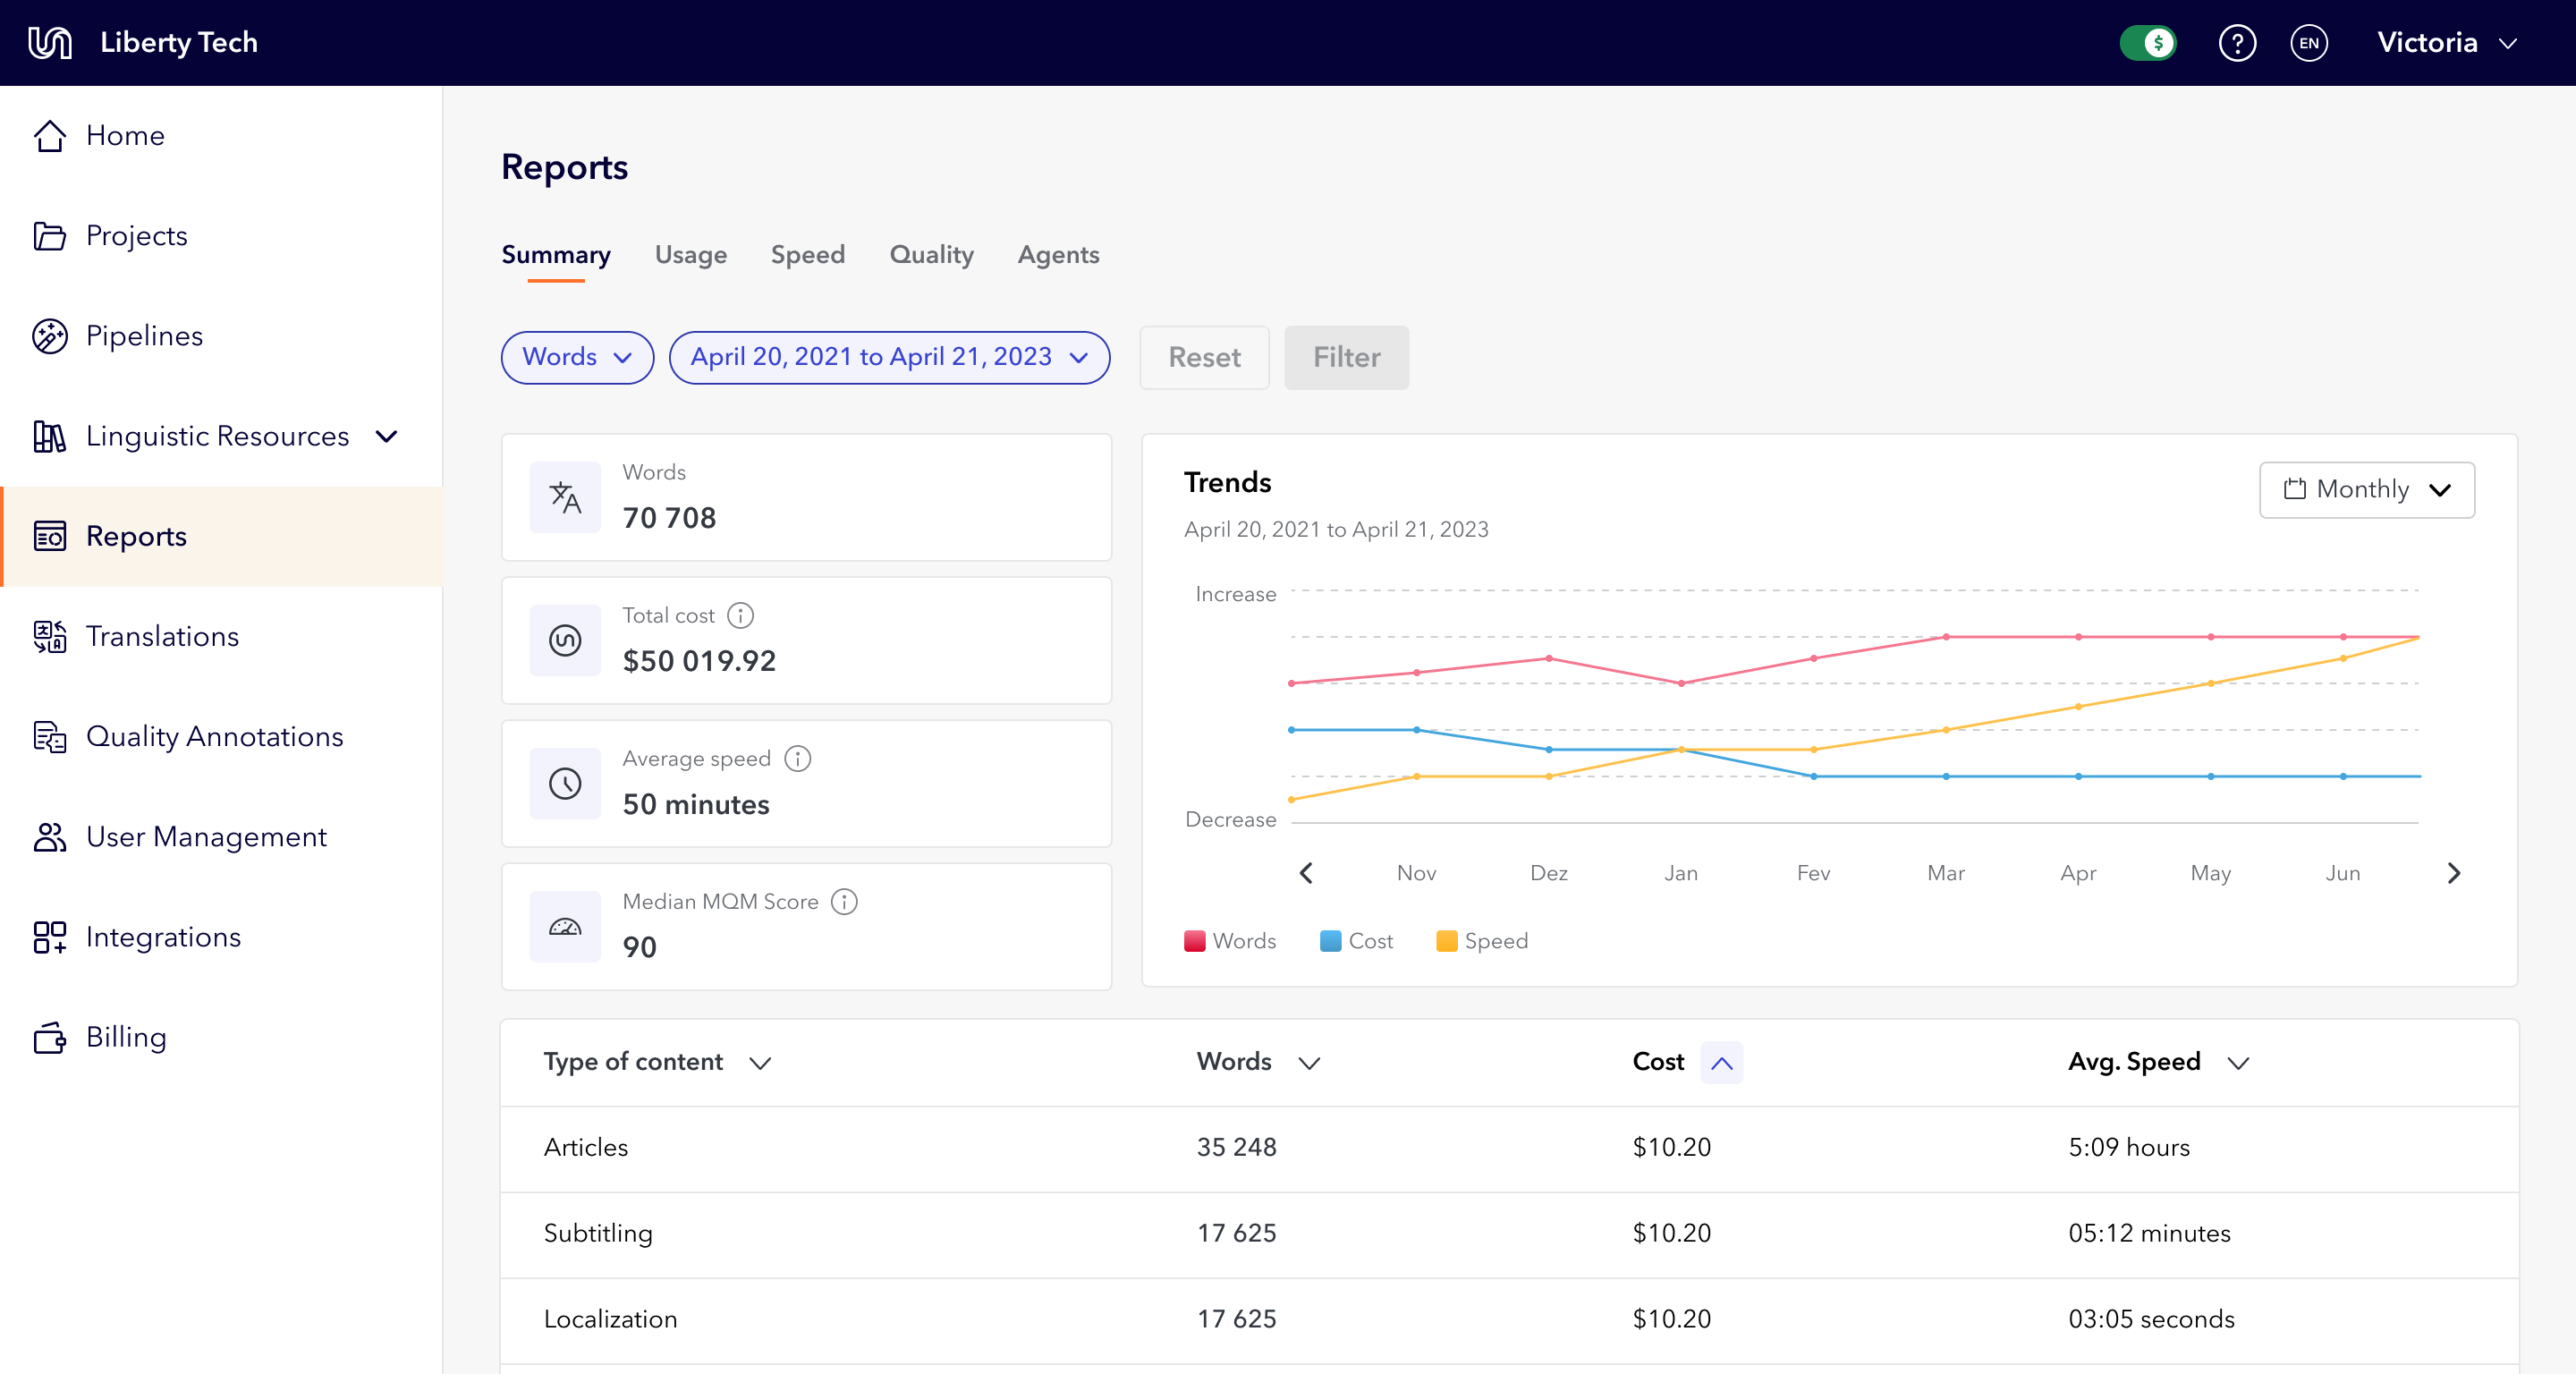Click the Linguistic Resources books icon
Viewport: 2576px width, 1374px height.
[x=50, y=436]
